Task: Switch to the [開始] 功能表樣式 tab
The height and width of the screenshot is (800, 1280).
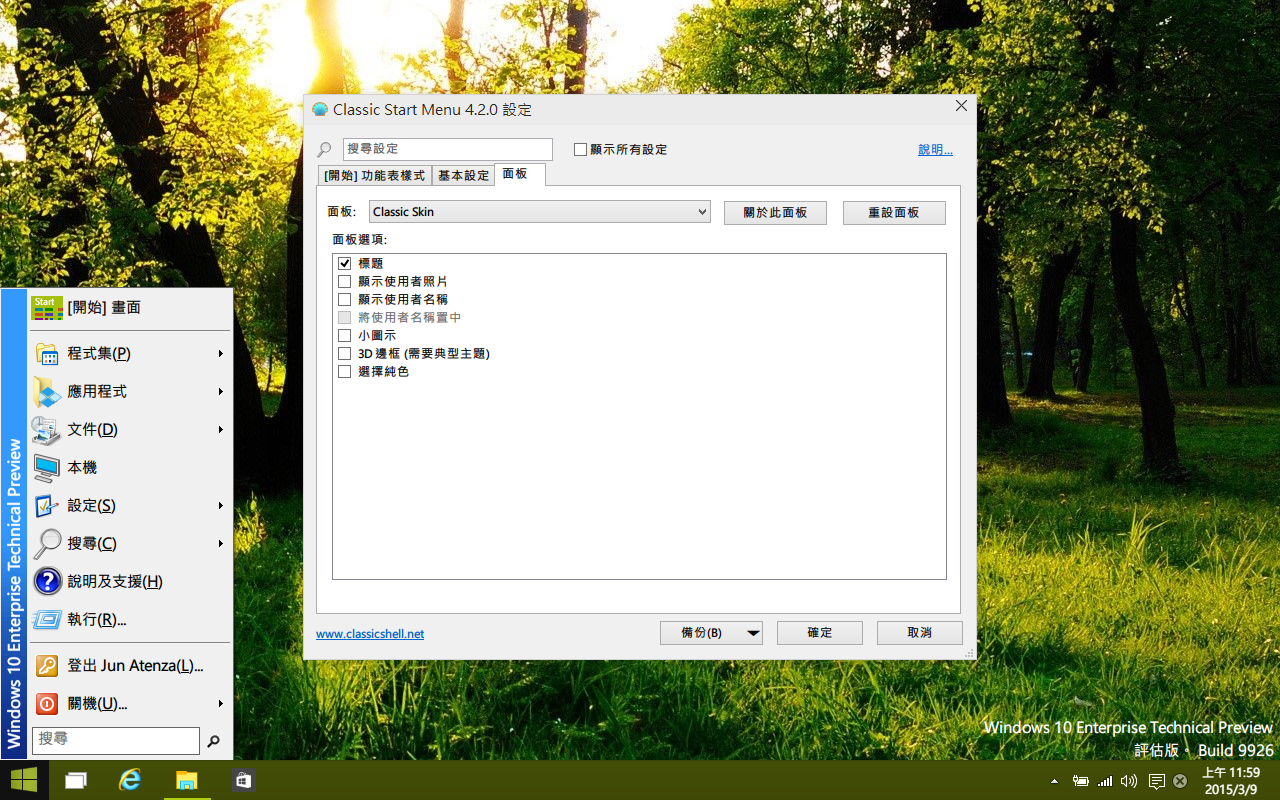Action: pos(375,176)
